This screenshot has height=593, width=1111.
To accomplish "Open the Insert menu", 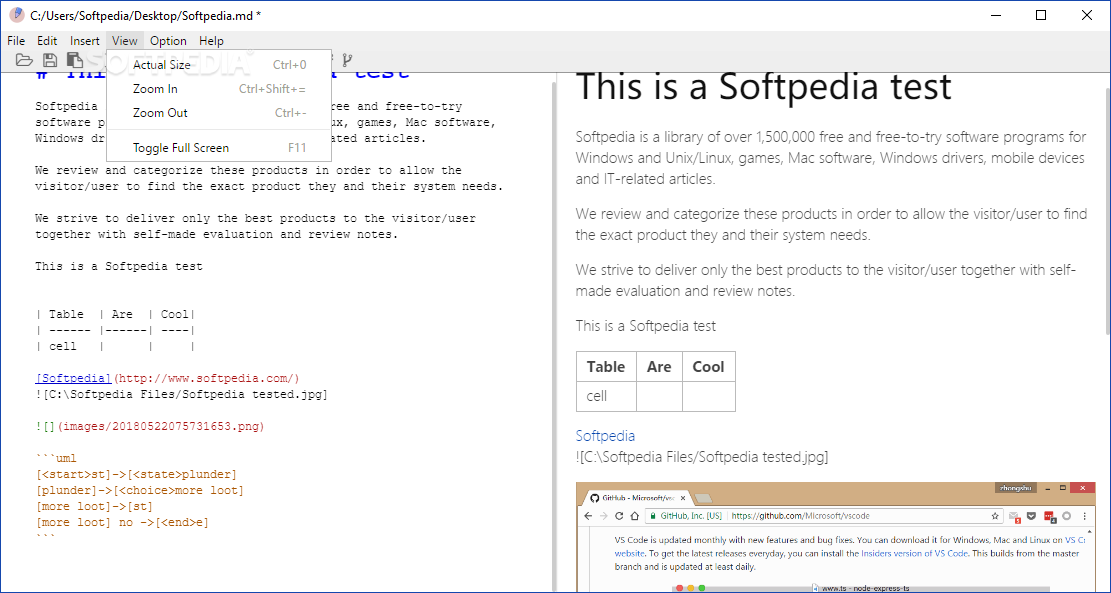I will tap(84, 41).
